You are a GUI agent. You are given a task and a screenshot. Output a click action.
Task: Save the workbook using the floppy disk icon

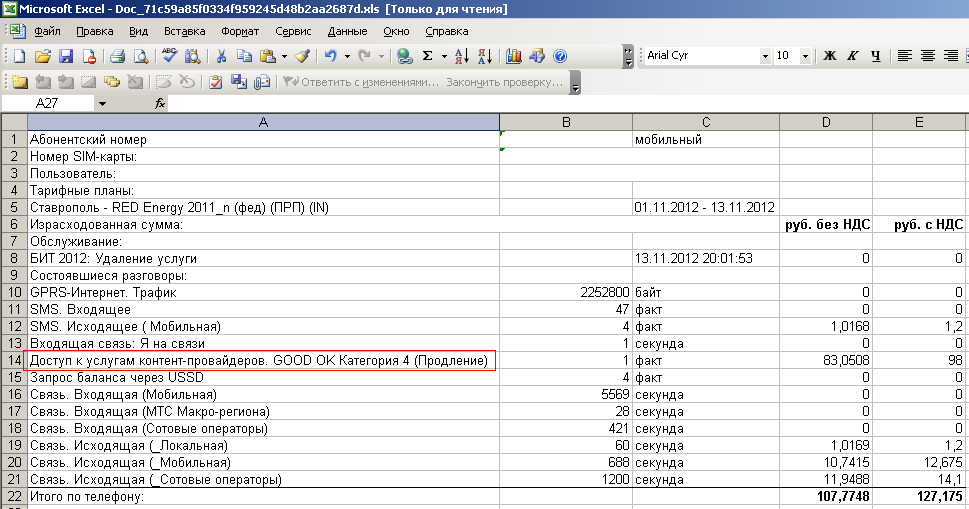tap(66, 56)
